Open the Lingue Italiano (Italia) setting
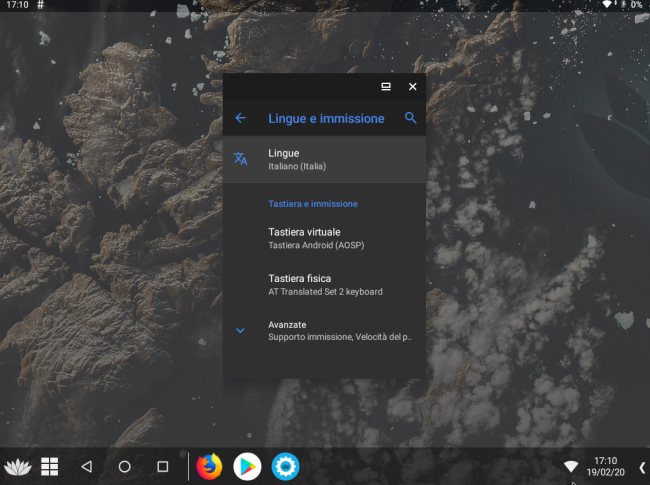The image size is (650, 485). pos(324,159)
